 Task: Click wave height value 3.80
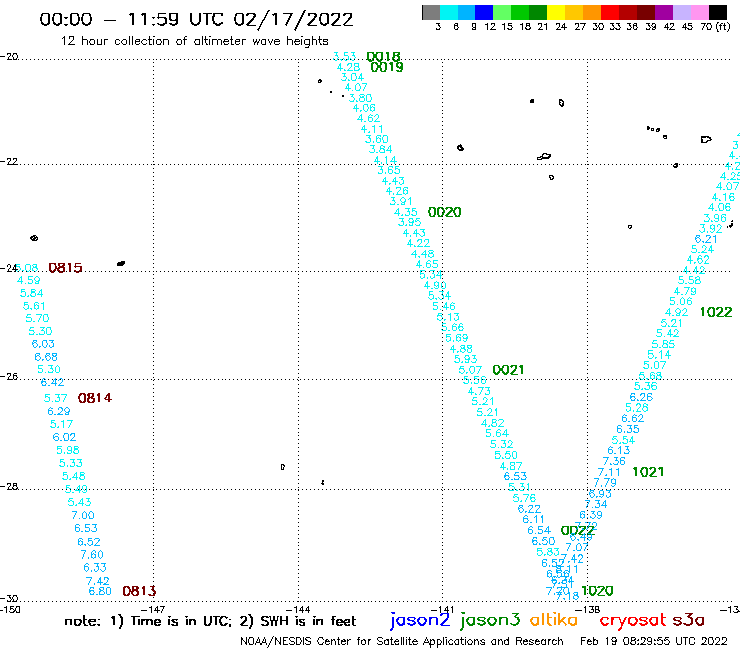pos(360,98)
